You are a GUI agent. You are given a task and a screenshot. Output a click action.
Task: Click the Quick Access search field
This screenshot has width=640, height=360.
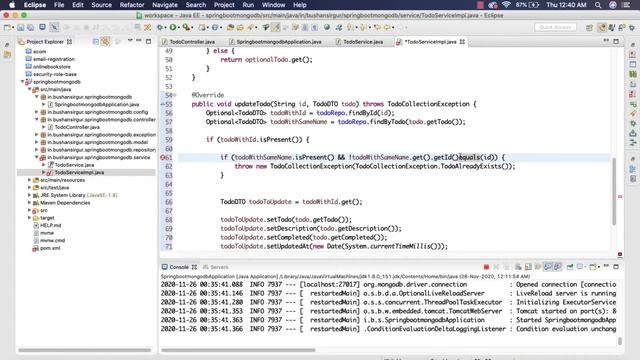click(x=555, y=27)
